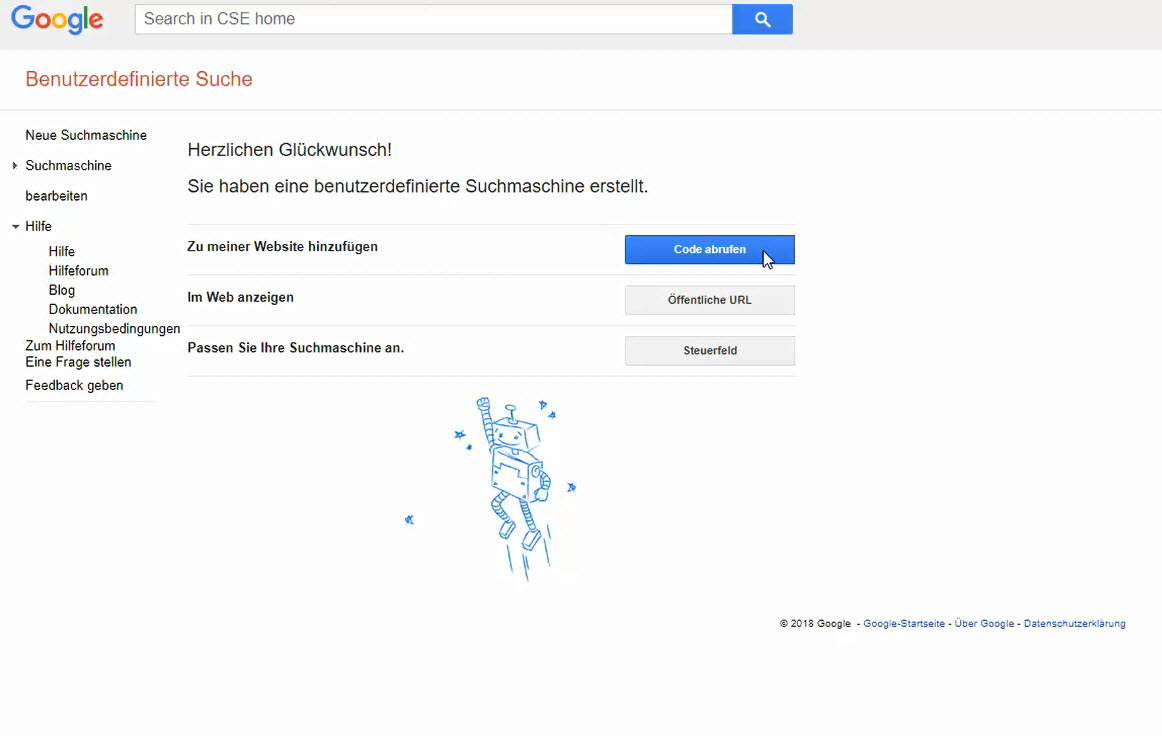Viewport: 1162px width, 736px height.
Task: Select Neue Suchmaschine in sidebar
Action: tap(86, 135)
